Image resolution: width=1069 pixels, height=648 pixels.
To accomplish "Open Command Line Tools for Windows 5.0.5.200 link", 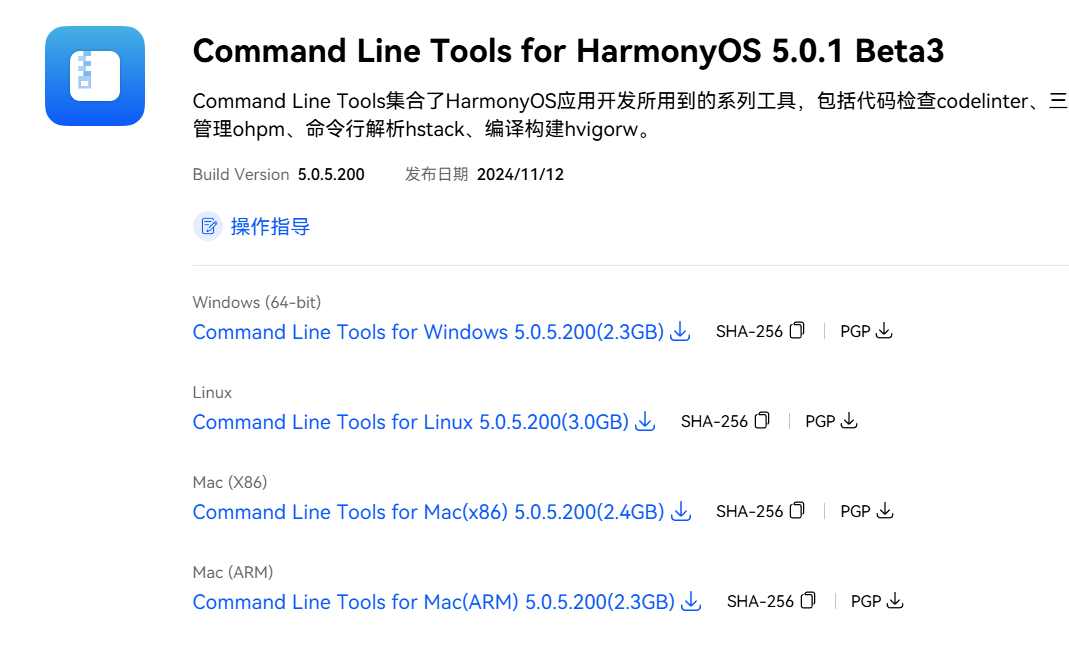I will pos(428,332).
